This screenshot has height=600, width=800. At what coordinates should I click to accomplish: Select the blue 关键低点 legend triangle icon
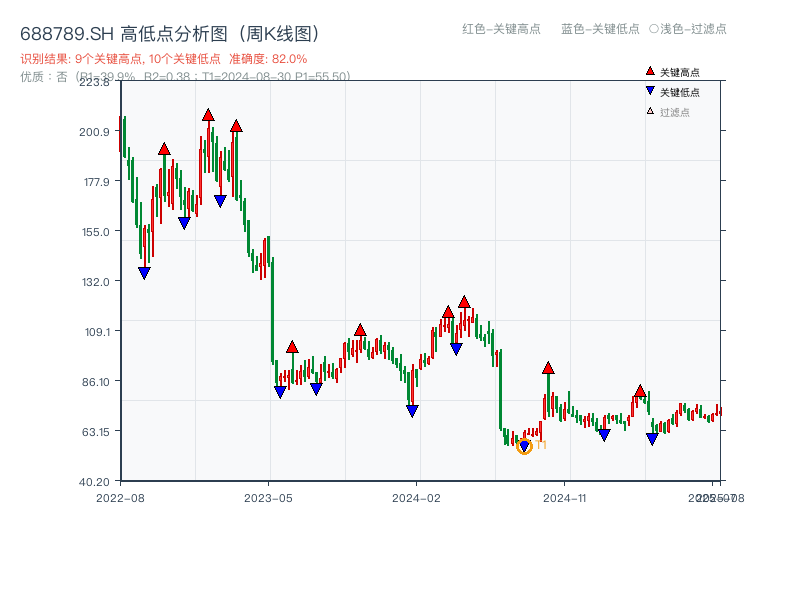click(x=648, y=92)
